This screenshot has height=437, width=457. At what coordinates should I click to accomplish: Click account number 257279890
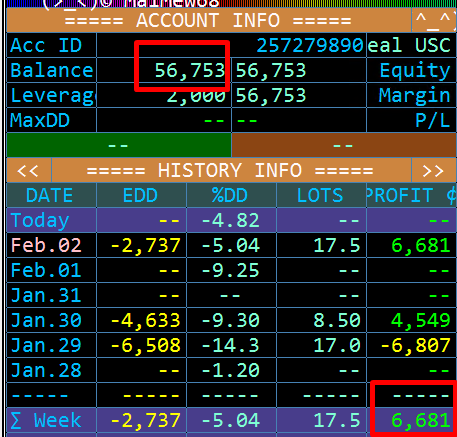310,45
